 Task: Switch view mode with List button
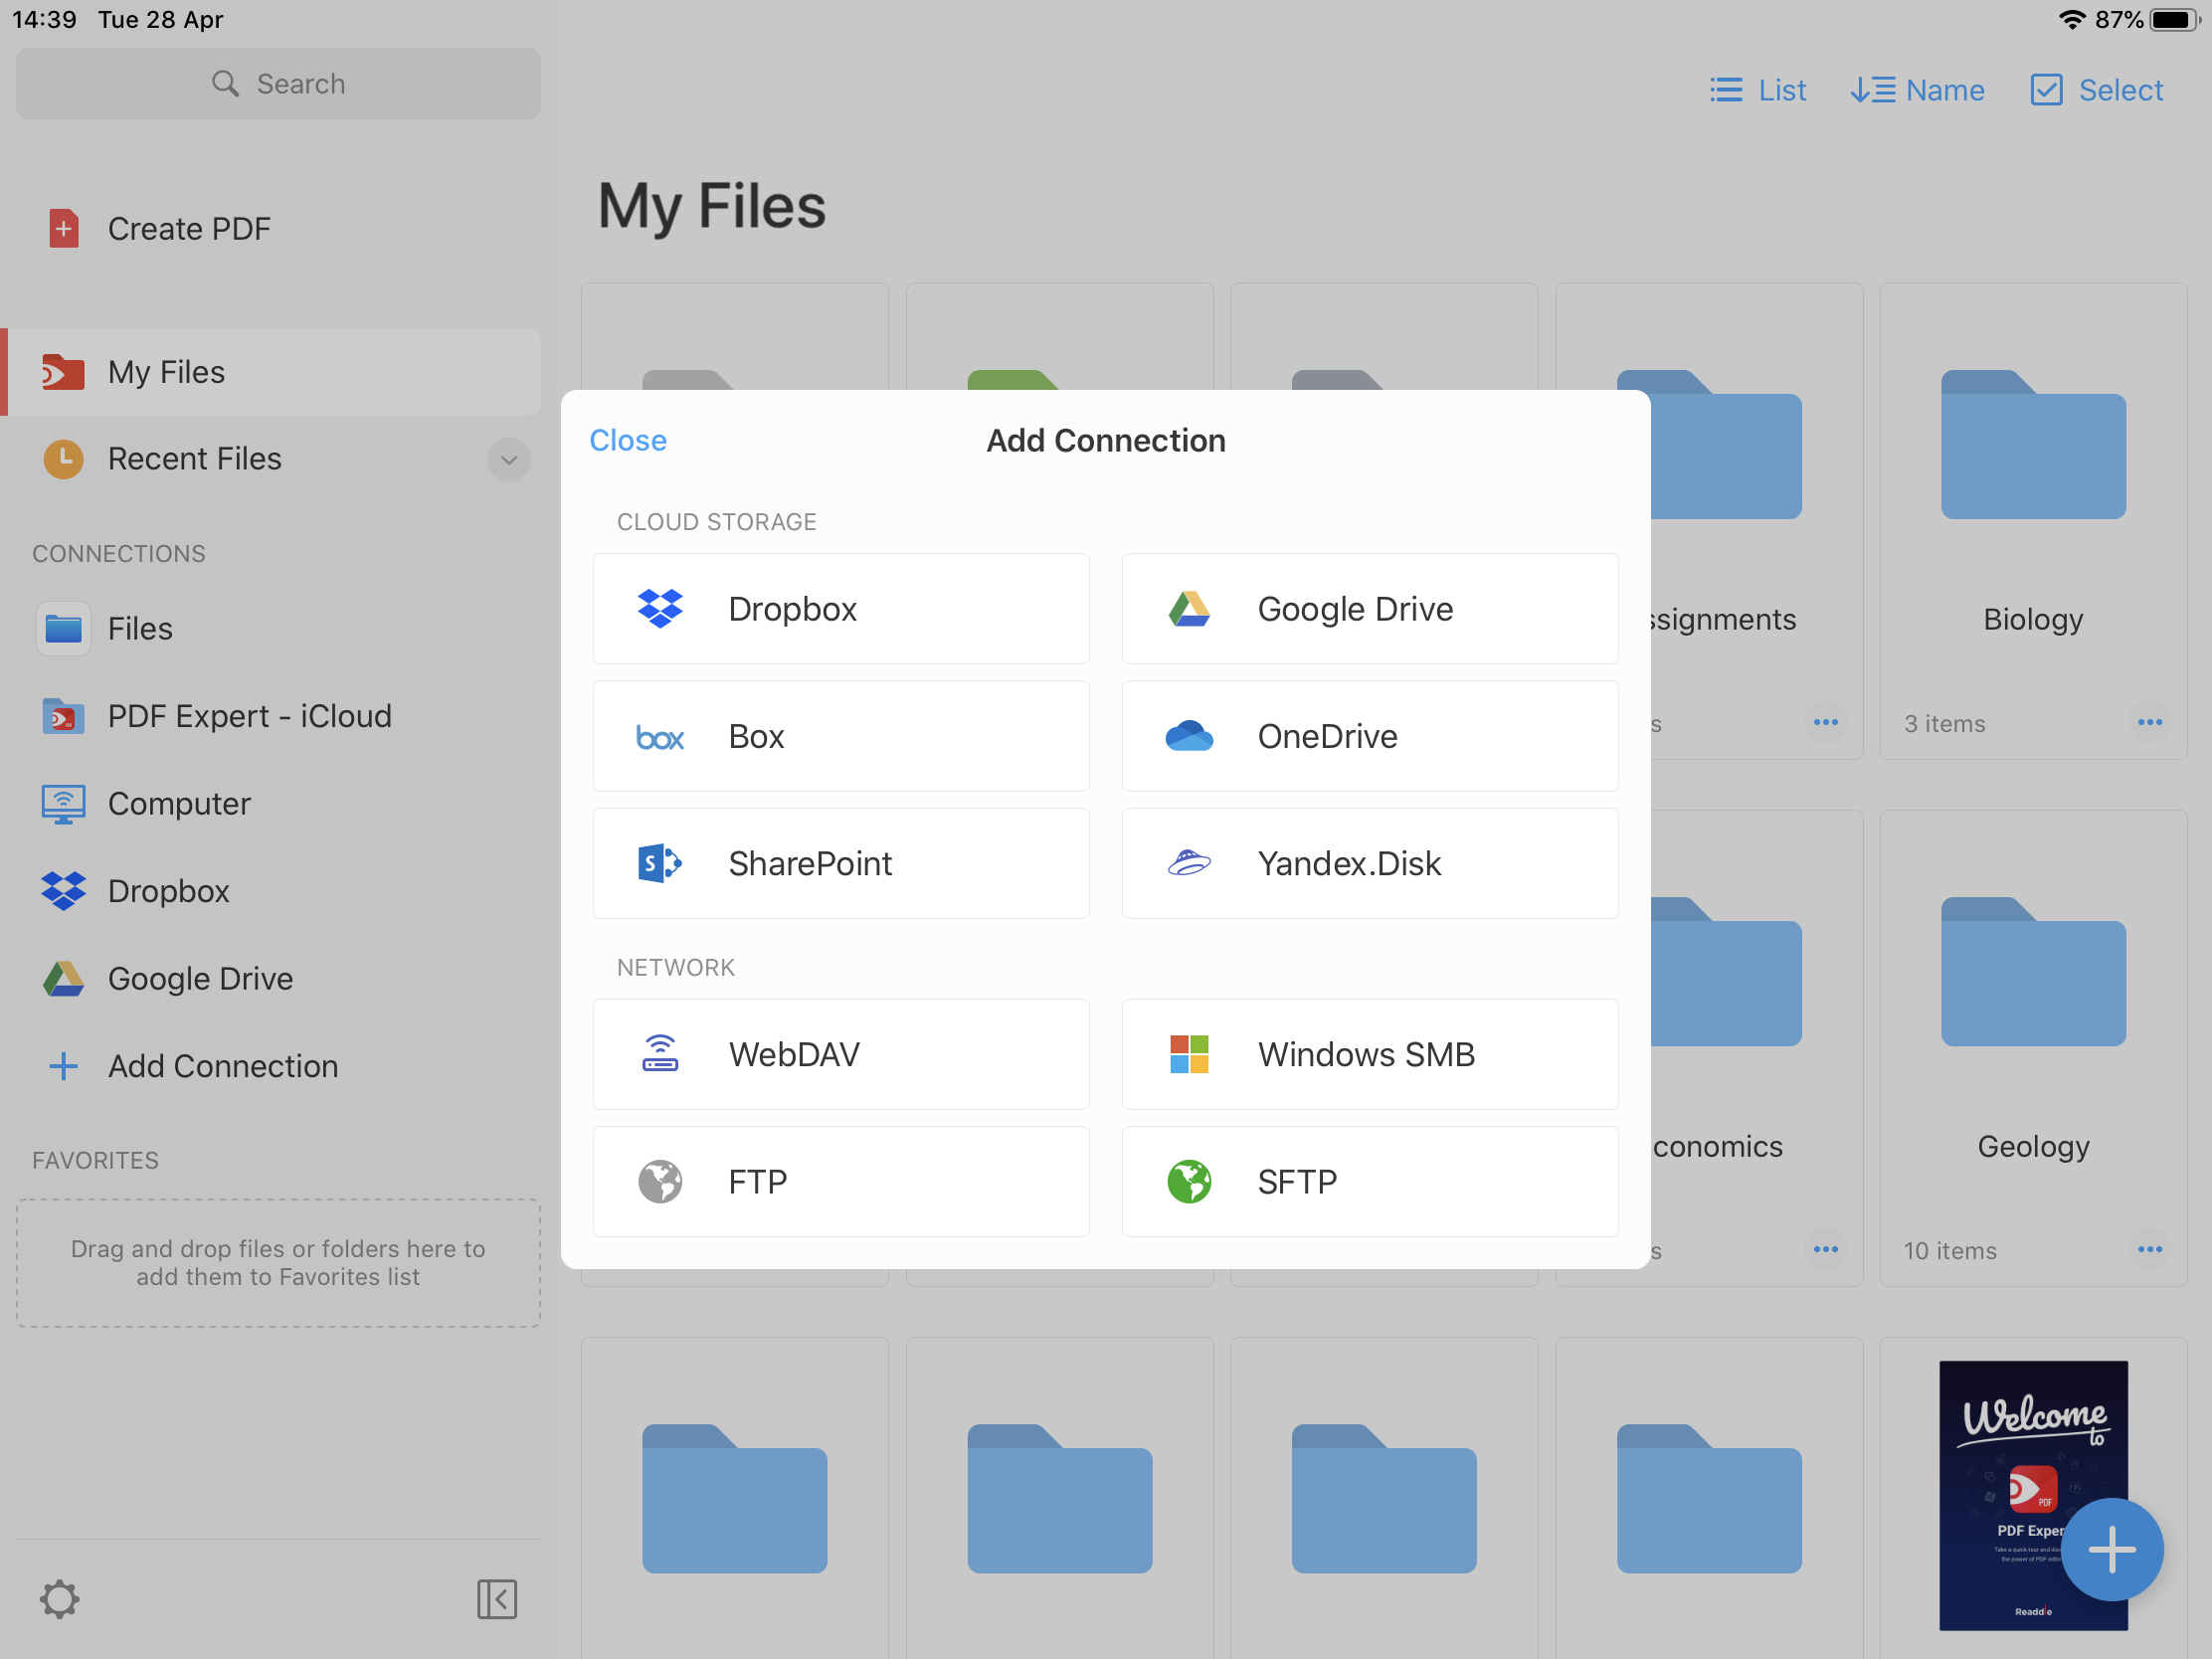tap(1757, 90)
